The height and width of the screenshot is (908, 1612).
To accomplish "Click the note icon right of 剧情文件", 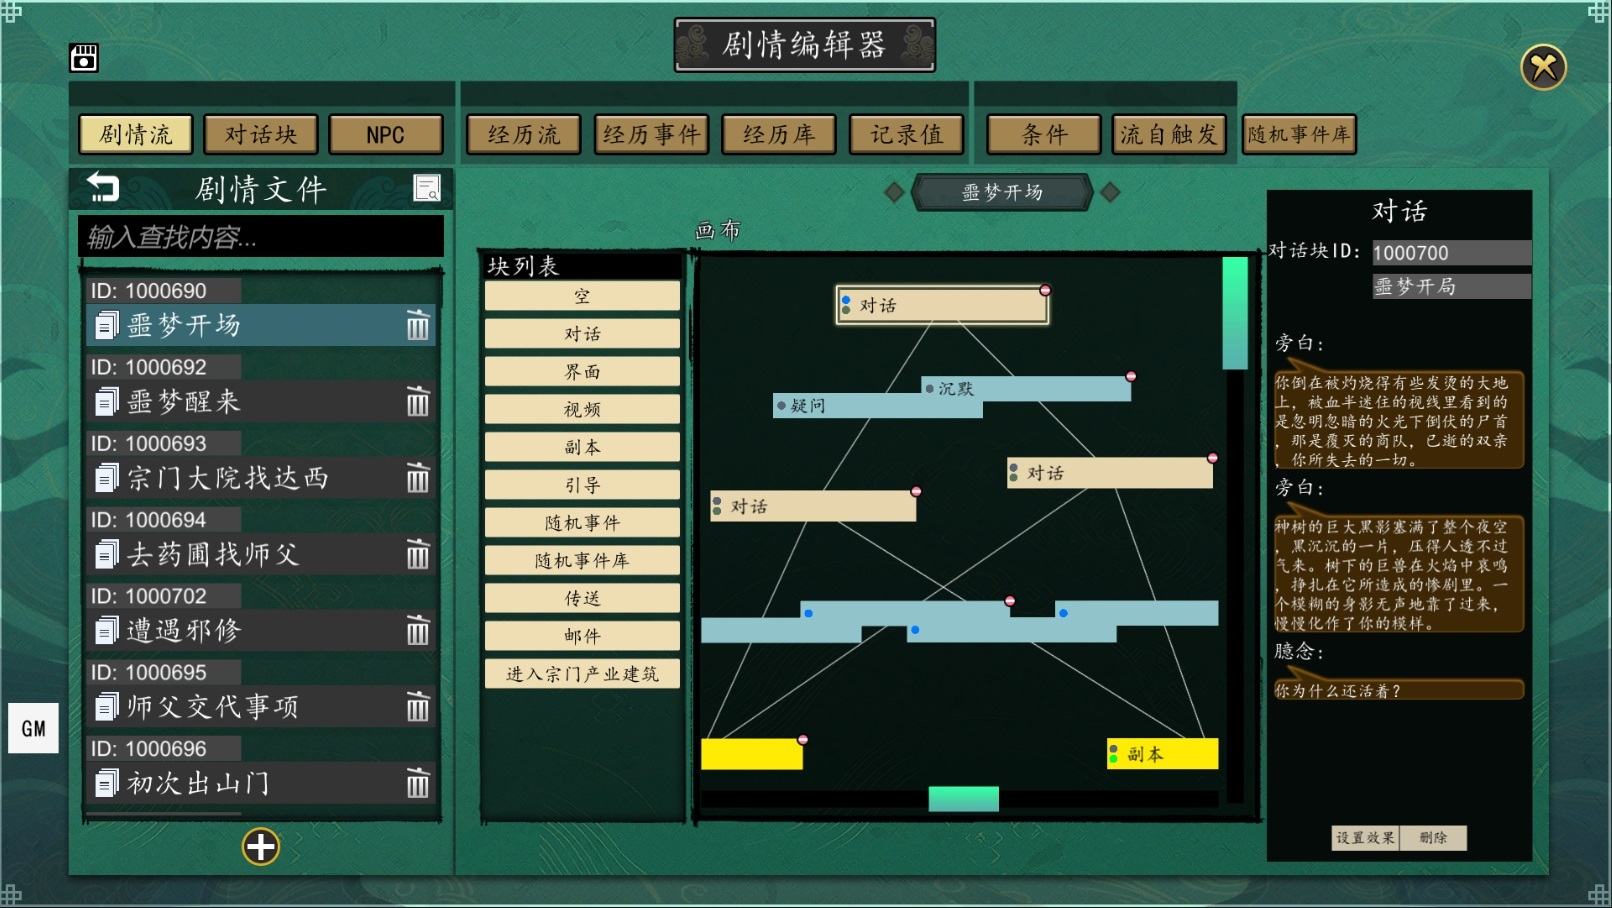I will coord(427,188).
